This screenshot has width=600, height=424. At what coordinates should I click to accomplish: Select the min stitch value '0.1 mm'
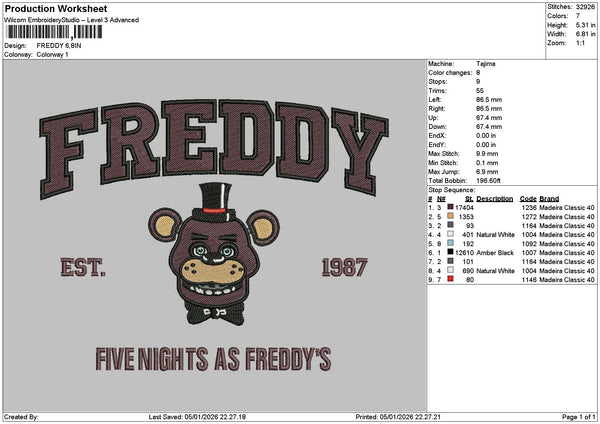[487, 163]
